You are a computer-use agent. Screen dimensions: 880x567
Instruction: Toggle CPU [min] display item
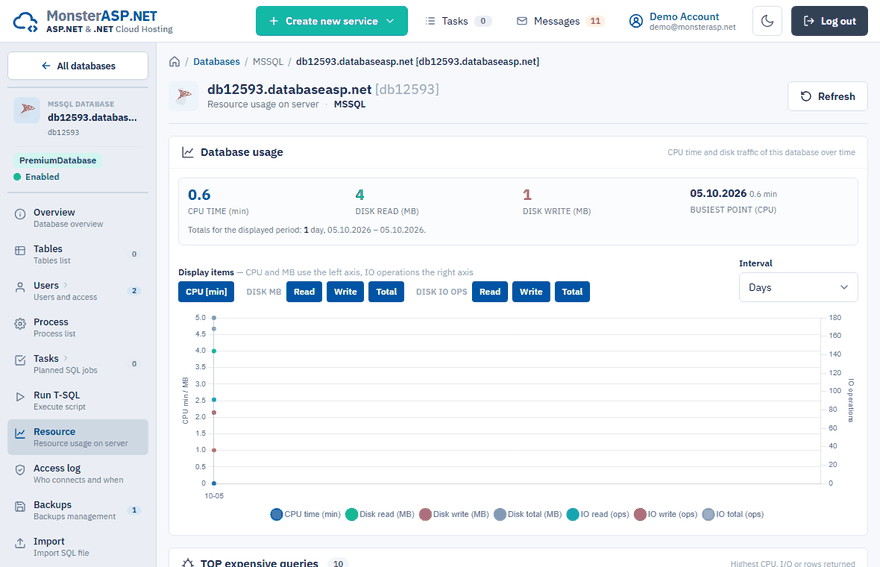click(206, 291)
